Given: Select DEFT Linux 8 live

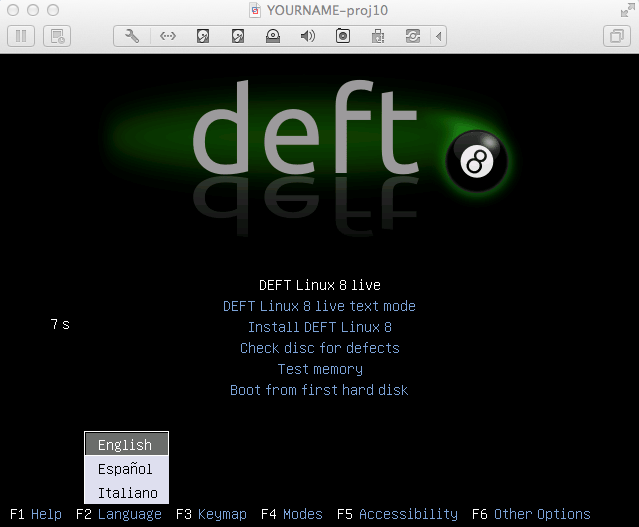Looking at the screenshot, I should [x=320, y=285].
